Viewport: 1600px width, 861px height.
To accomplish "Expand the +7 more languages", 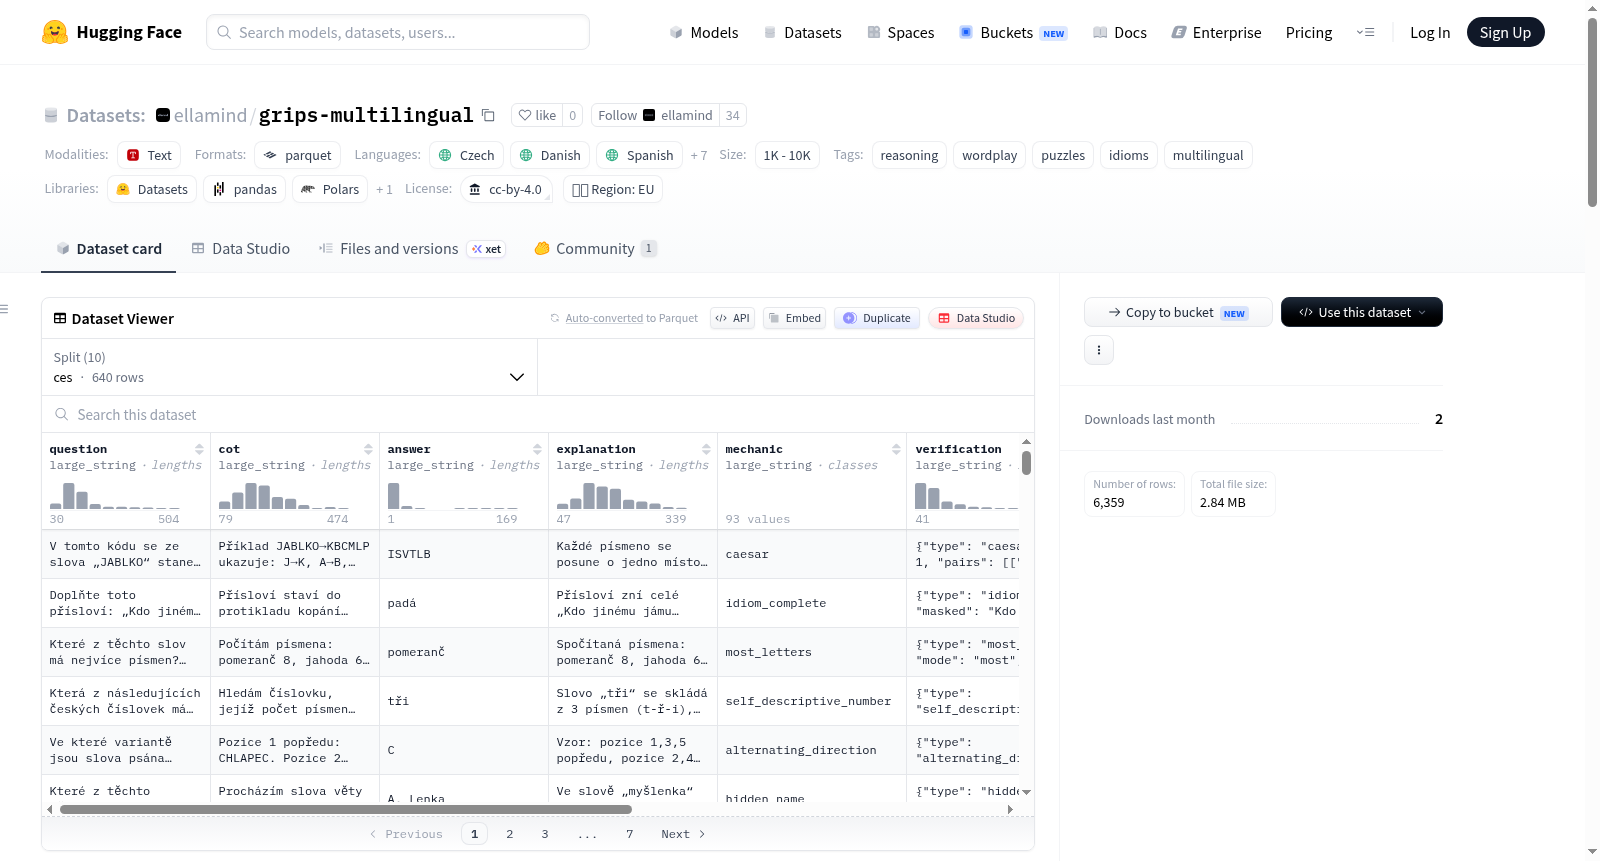I will pyautogui.click(x=699, y=156).
